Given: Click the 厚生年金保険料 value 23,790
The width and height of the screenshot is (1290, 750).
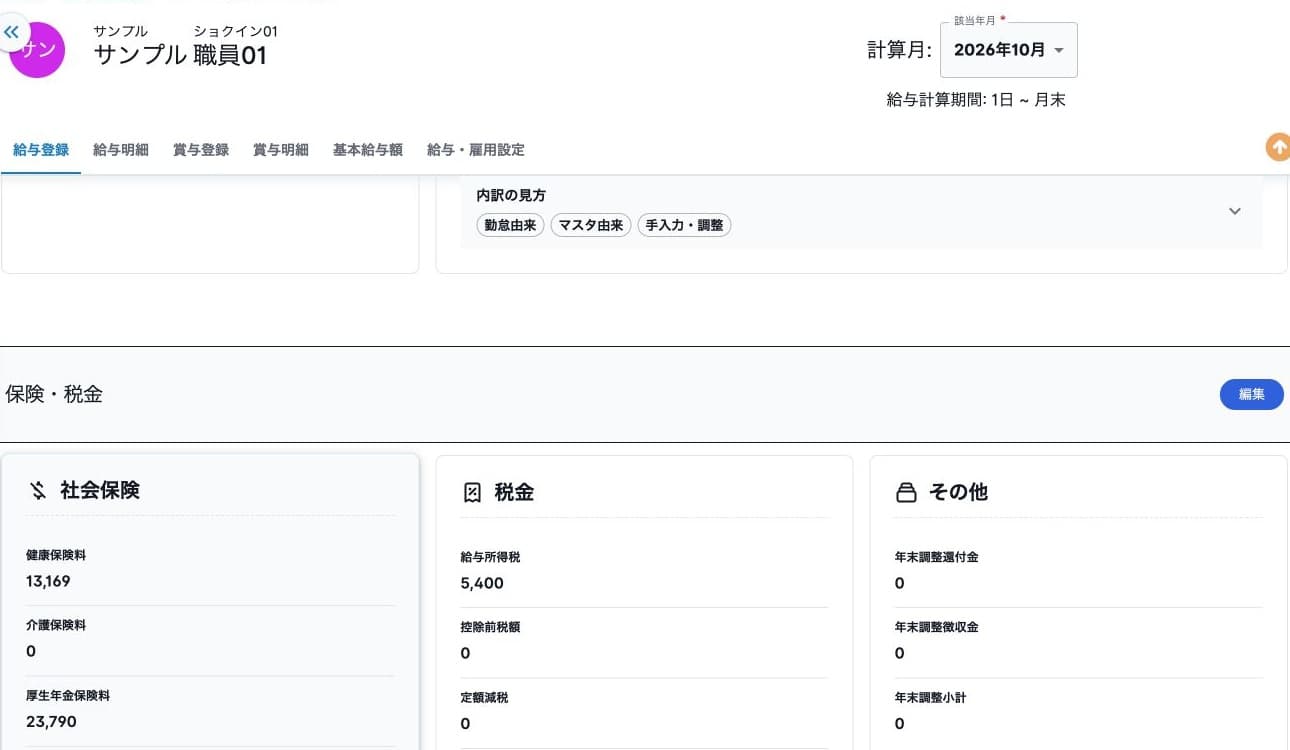Looking at the screenshot, I should point(52,721).
